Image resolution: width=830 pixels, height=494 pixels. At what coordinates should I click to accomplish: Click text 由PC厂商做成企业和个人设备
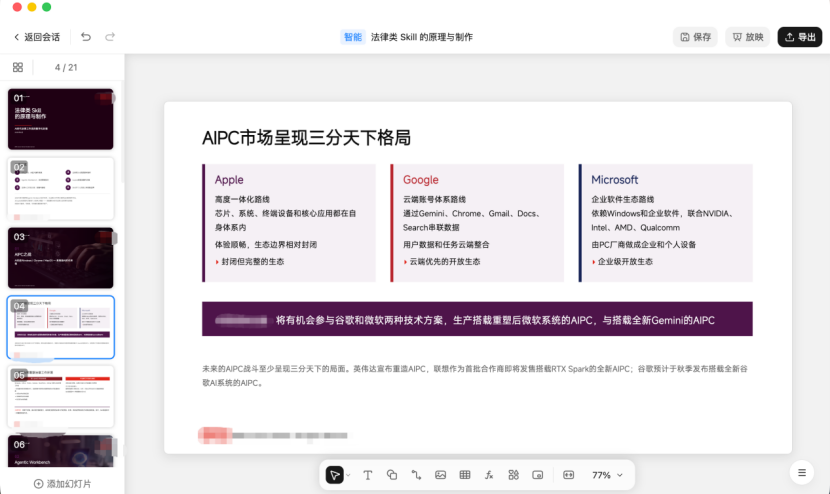click(x=644, y=245)
